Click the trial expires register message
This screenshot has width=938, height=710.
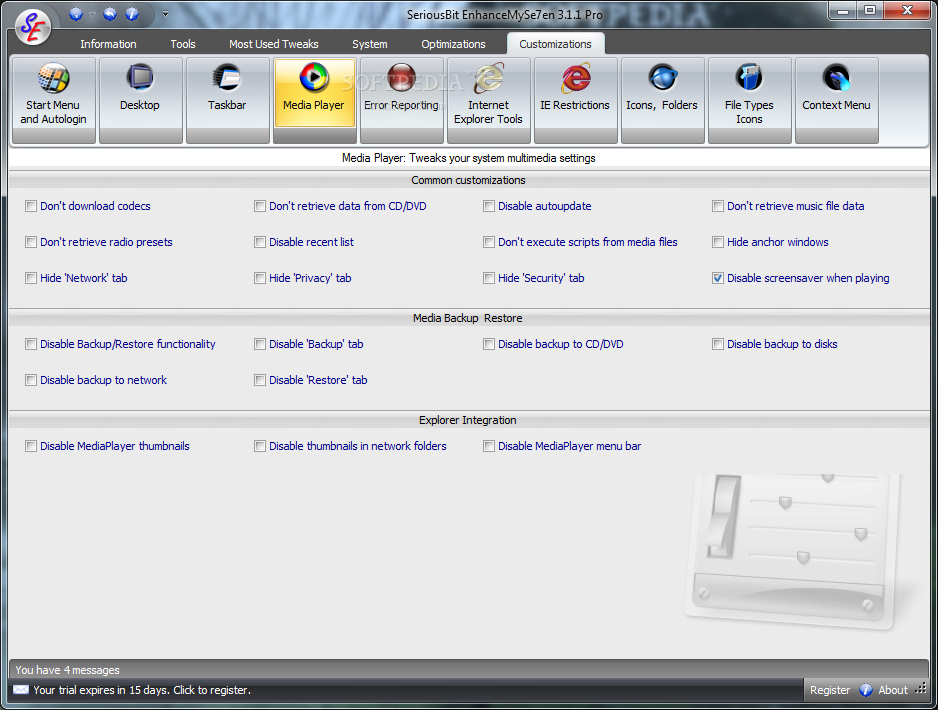click(x=142, y=690)
